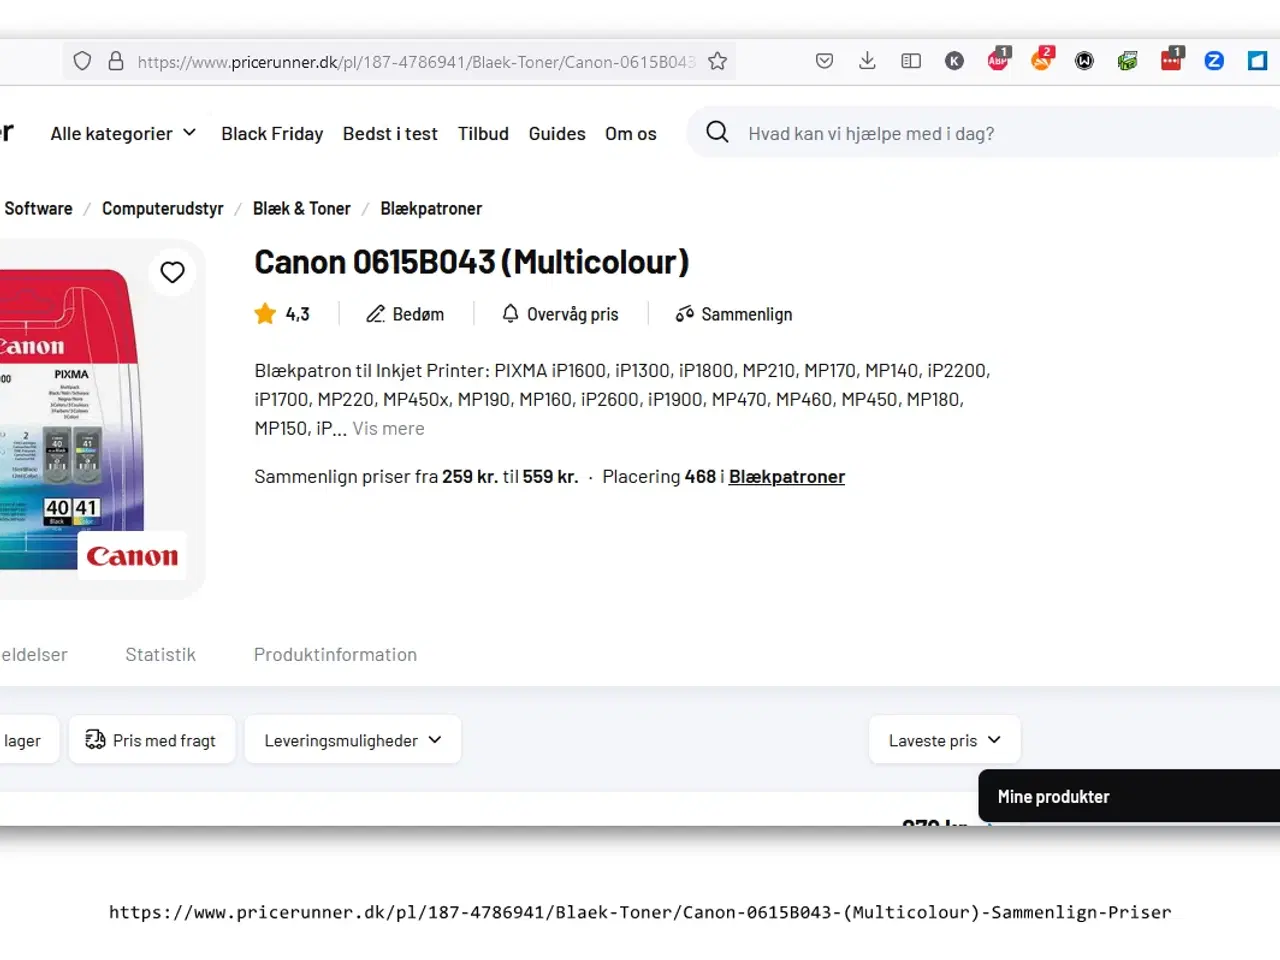Open the blue square extension icon
1280x960 pixels.
click(x=1257, y=61)
